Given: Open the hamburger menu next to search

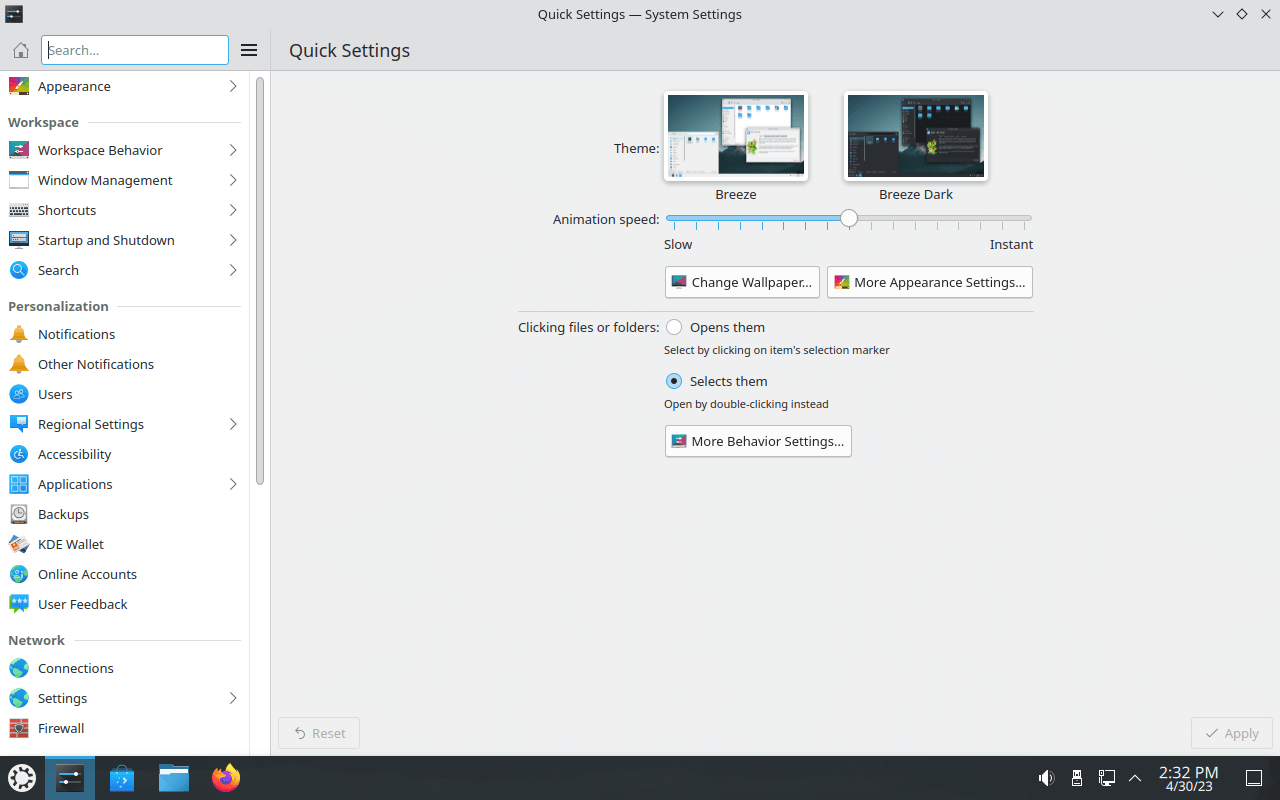Looking at the screenshot, I should click(x=249, y=50).
